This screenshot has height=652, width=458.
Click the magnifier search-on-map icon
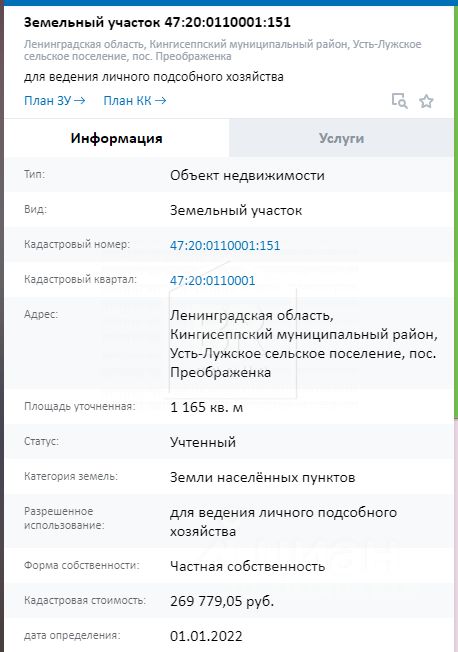[x=399, y=101]
